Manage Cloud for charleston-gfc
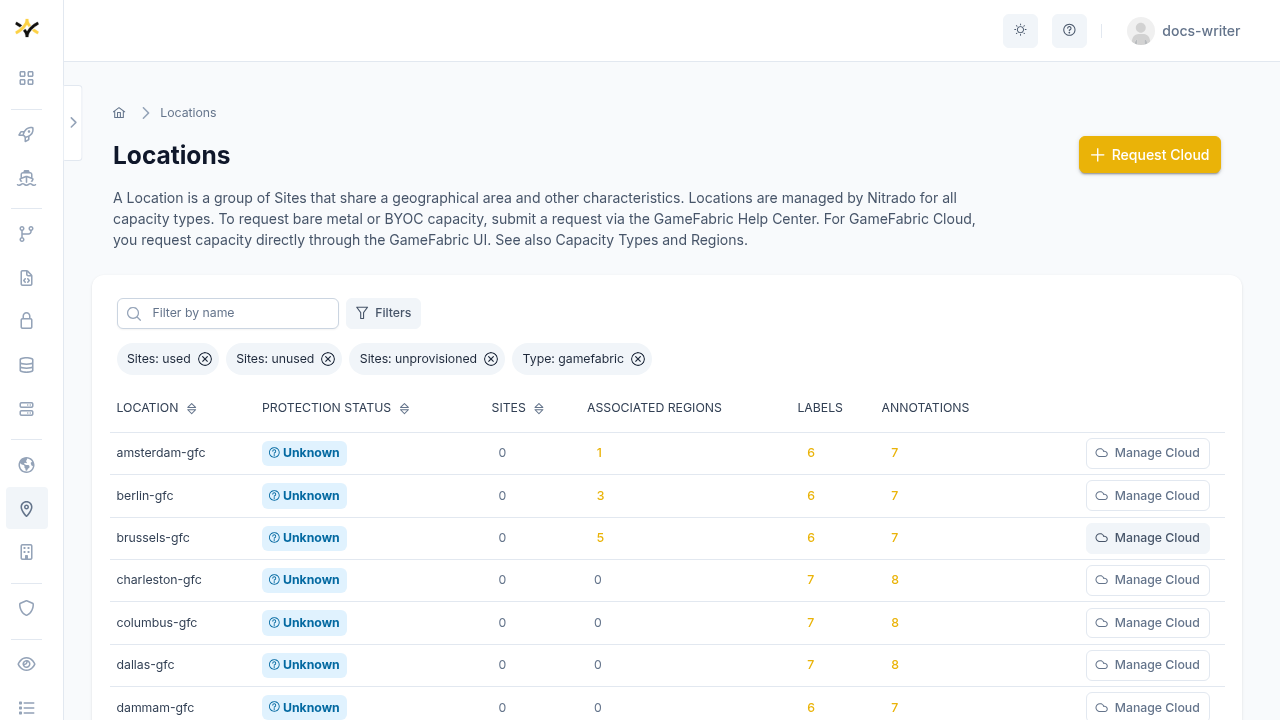The height and width of the screenshot is (720, 1280). click(1148, 580)
